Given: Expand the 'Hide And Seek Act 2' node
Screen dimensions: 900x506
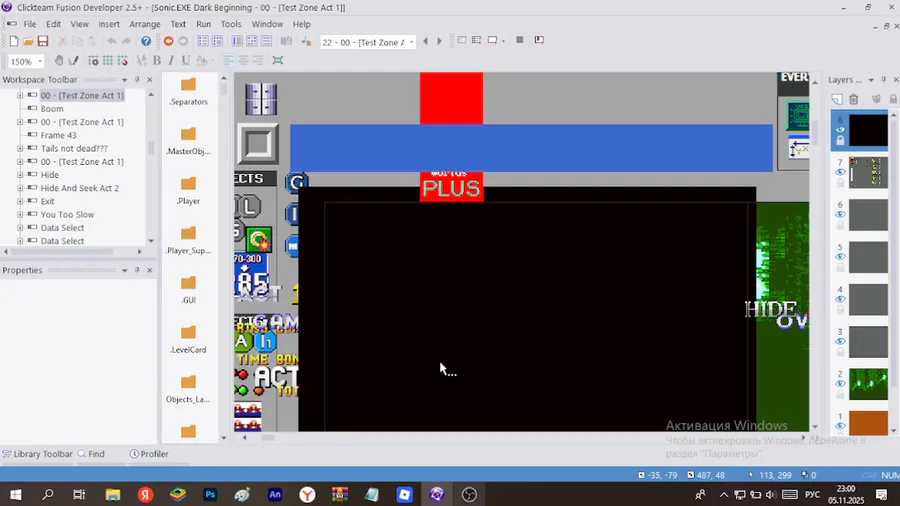Looking at the screenshot, I should pos(20,188).
